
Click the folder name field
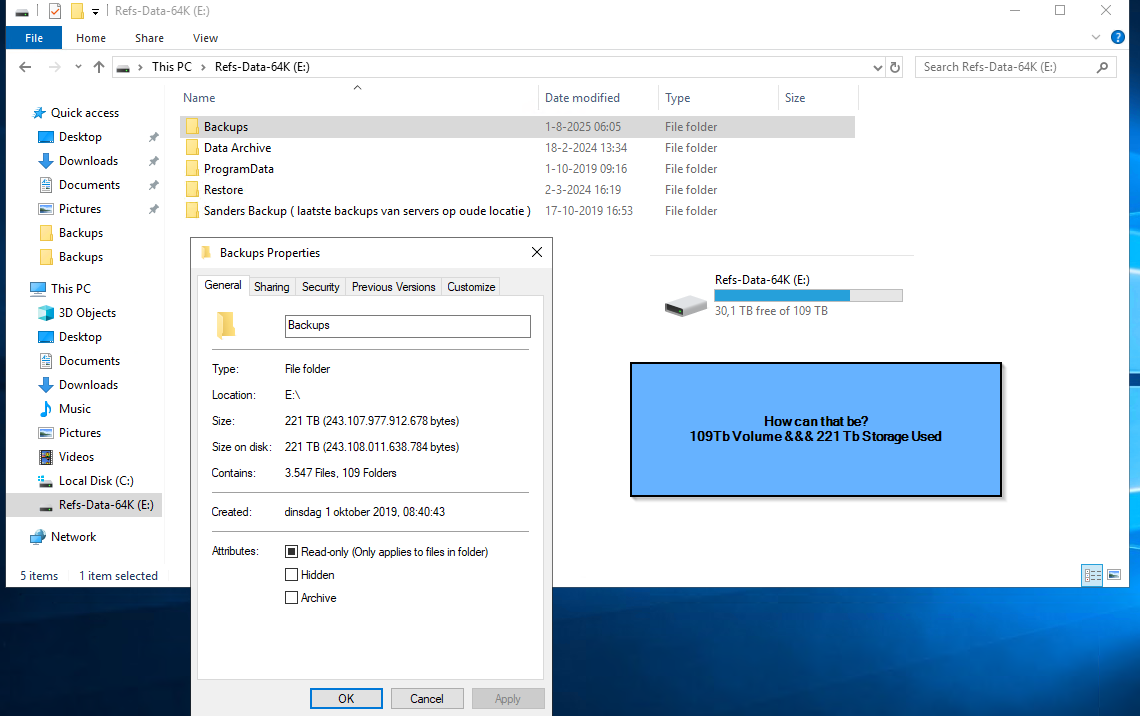coord(407,326)
